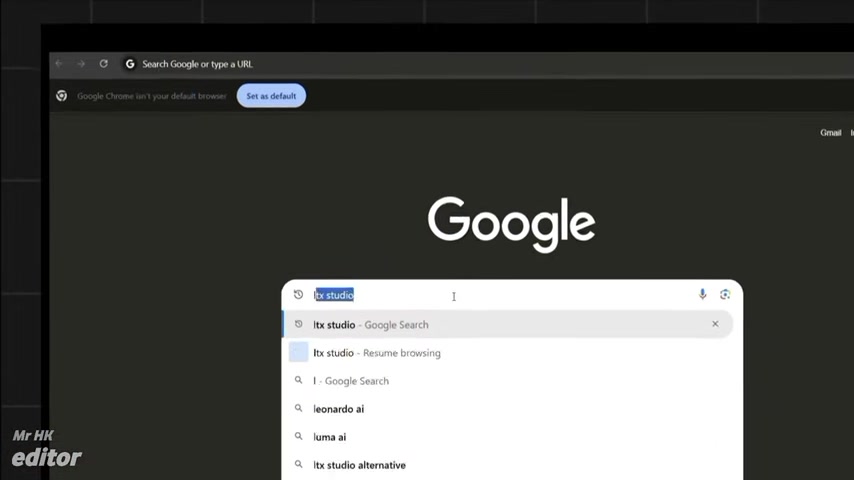854x480 pixels.
Task: Open the Gmail link
Action: point(831,132)
